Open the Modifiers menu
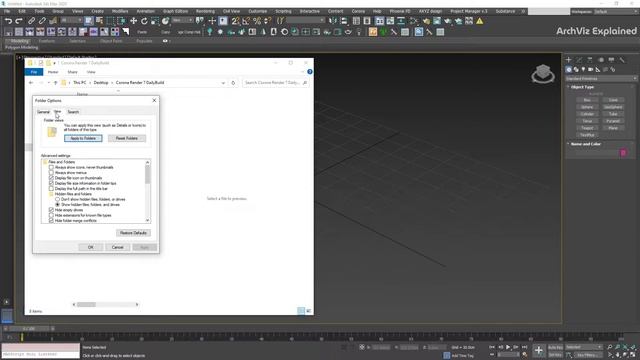640x360 pixels. tap(120, 11)
